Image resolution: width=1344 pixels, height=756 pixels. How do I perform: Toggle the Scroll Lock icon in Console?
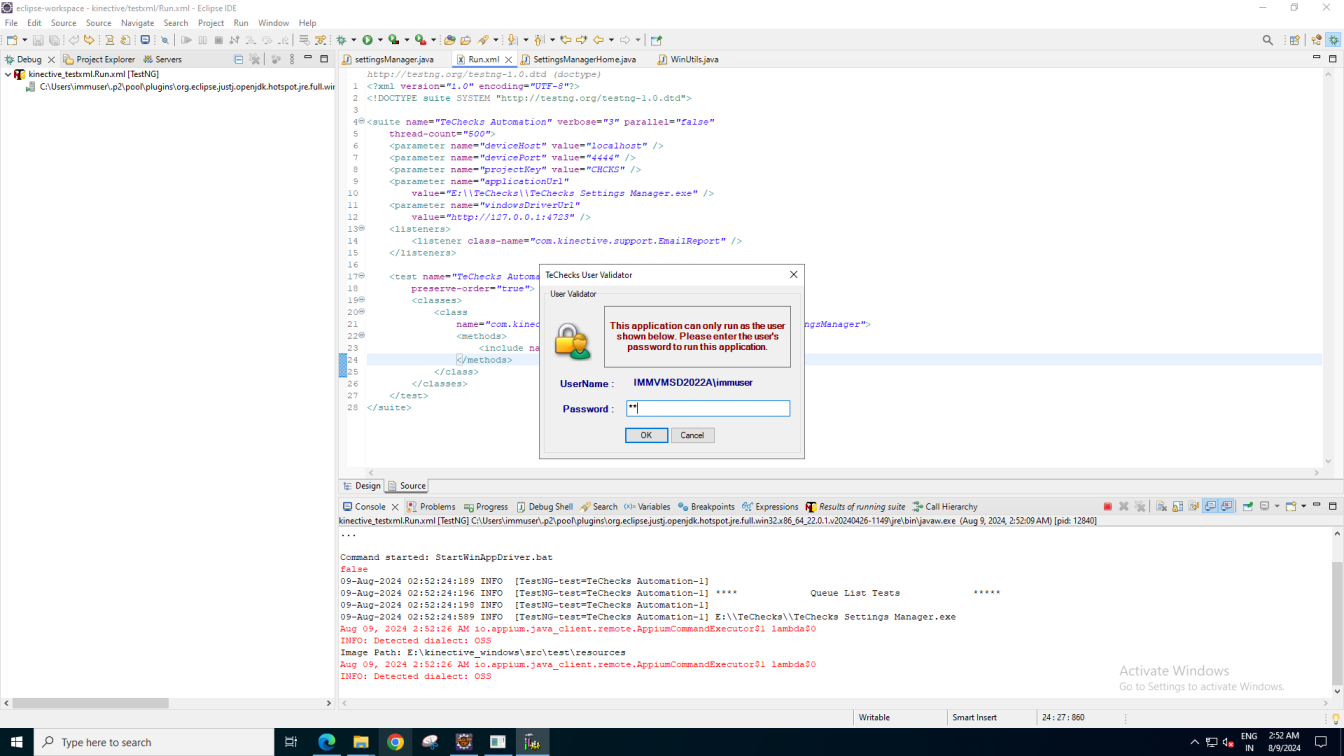click(1177, 507)
